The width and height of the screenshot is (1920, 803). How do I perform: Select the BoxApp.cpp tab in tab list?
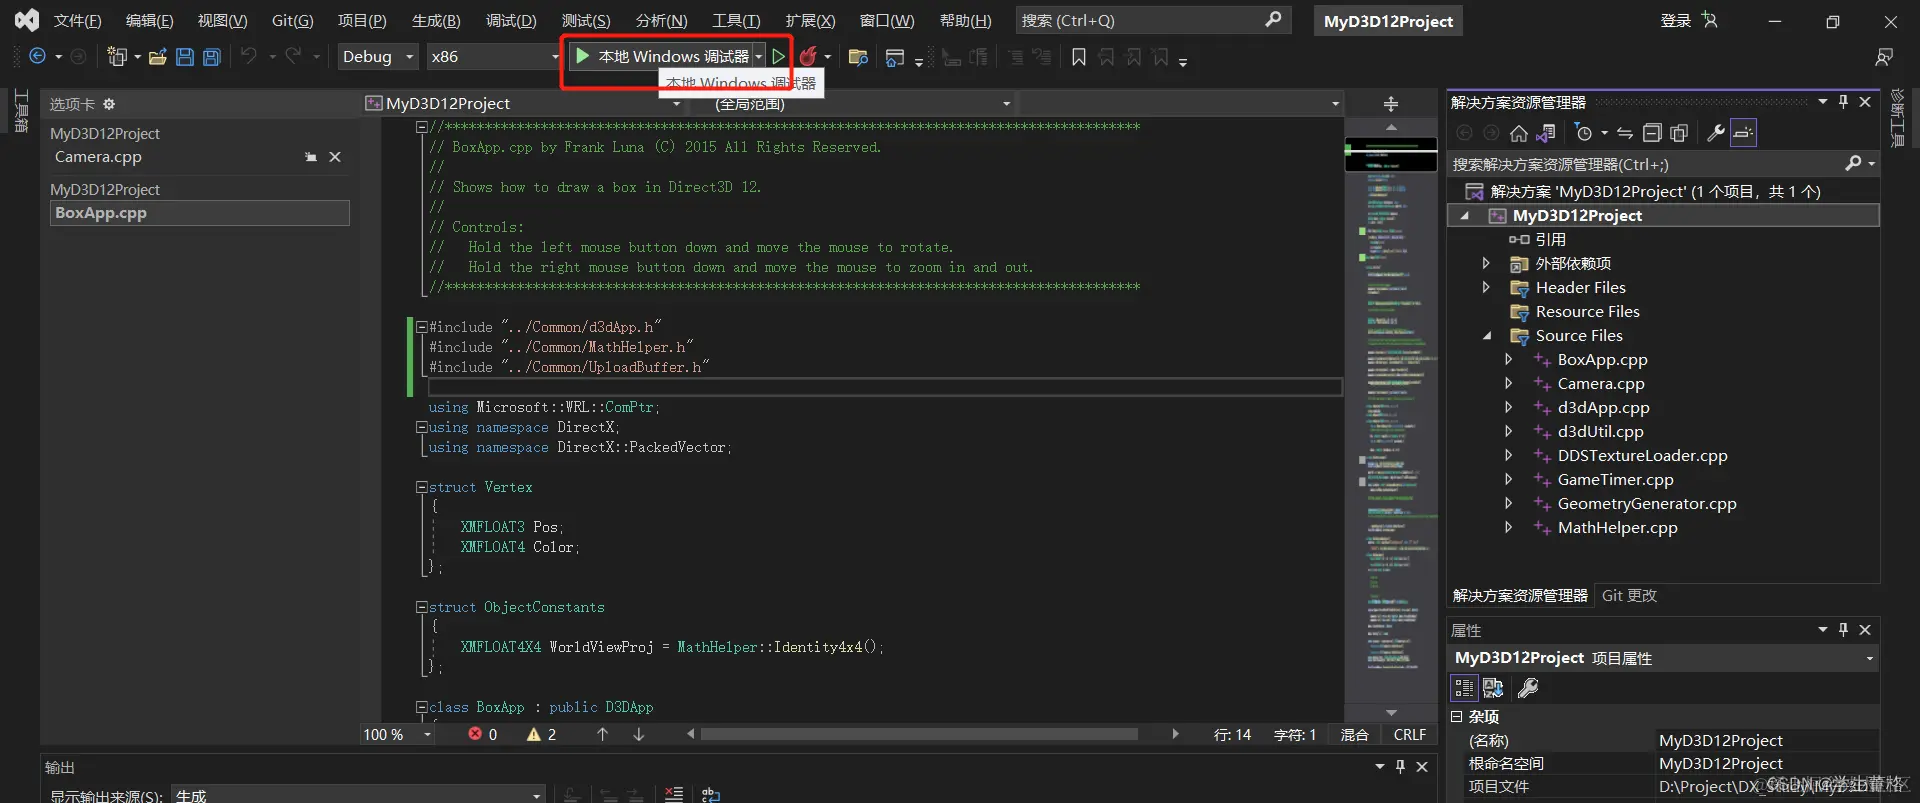(x=200, y=213)
